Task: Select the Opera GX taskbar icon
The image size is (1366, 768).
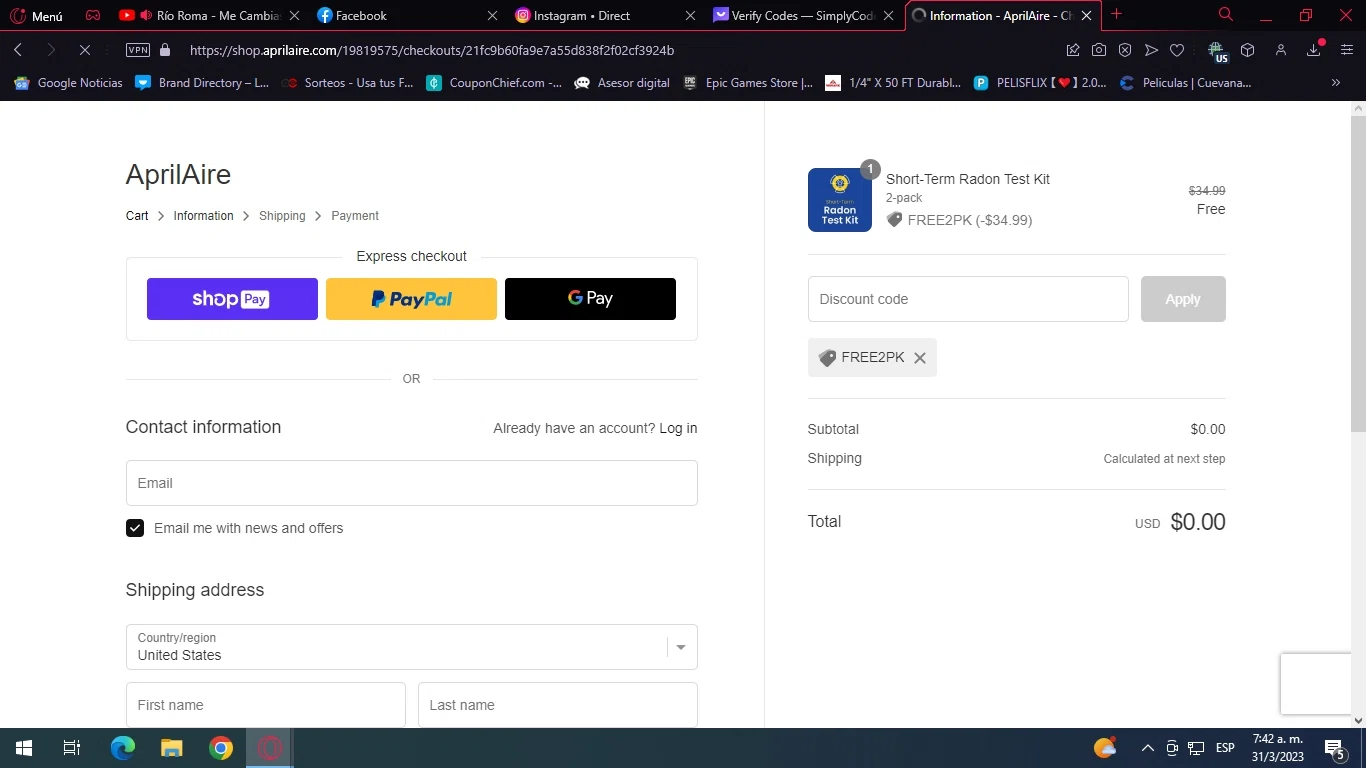Action: pyautogui.click(x=270, y=748)
